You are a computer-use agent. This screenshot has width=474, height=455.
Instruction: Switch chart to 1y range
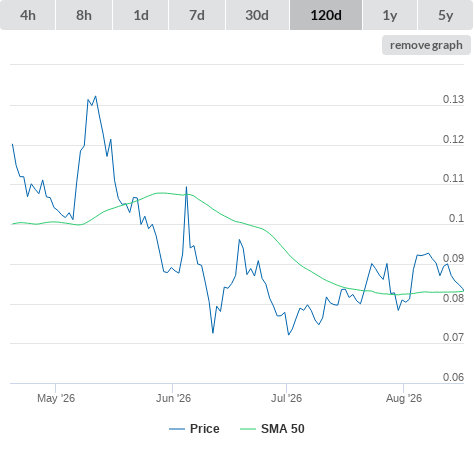point(390,15)
